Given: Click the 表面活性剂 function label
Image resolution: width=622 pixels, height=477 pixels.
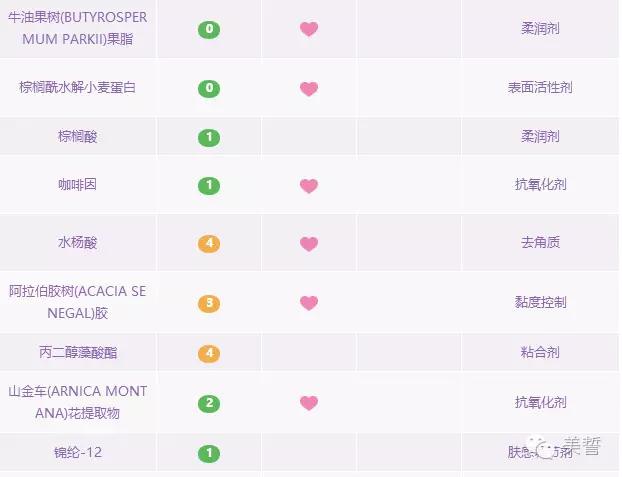Looking at the screenshot, I should click(x=540, y=88).
